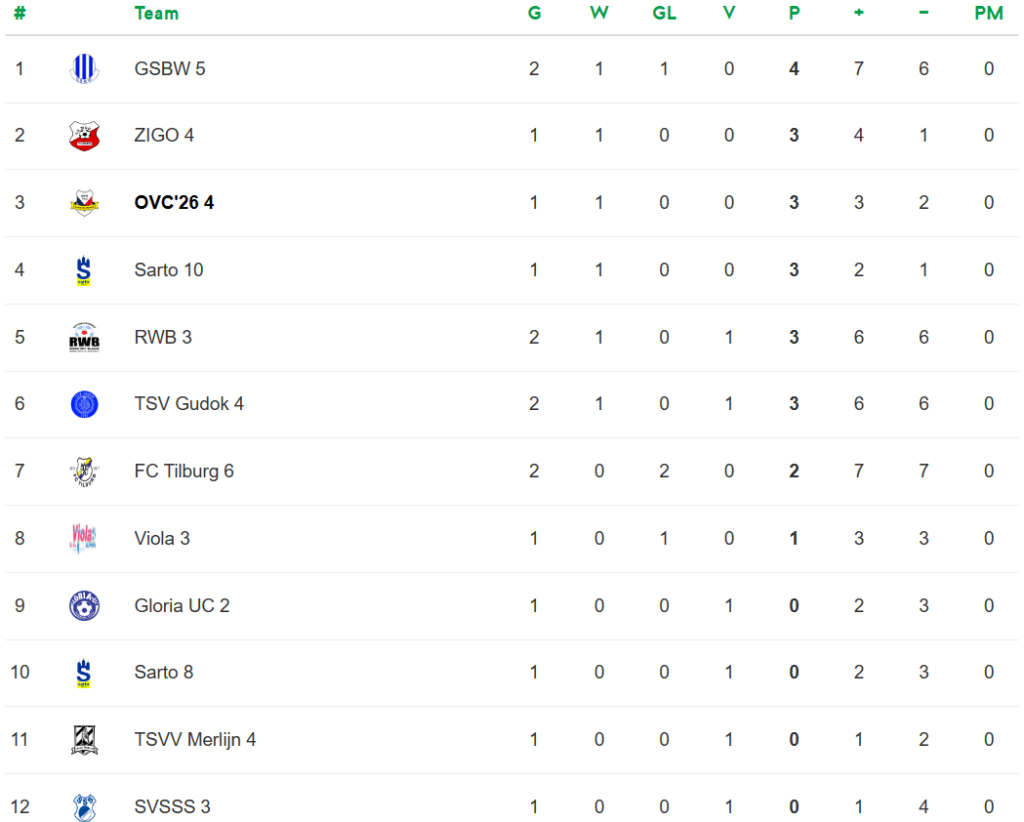Click the Sarto 8 club logo
Screen dimensions: 1024x822
click(x=84, y=673)
